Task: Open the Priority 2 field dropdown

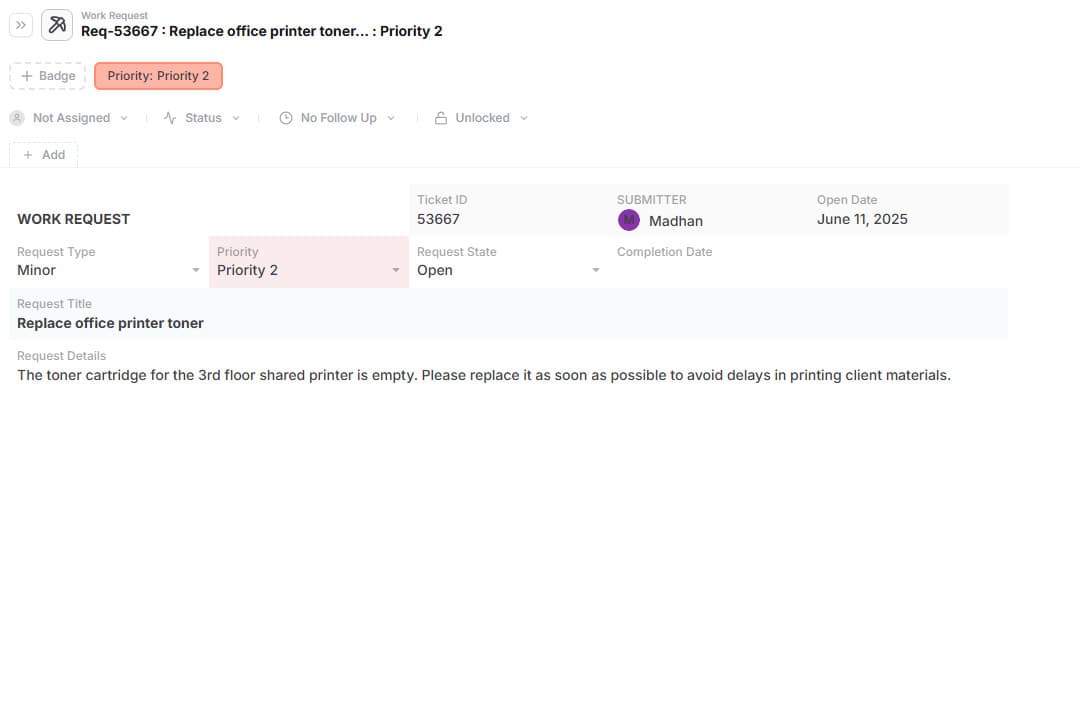Action: [x=396, y=270]
